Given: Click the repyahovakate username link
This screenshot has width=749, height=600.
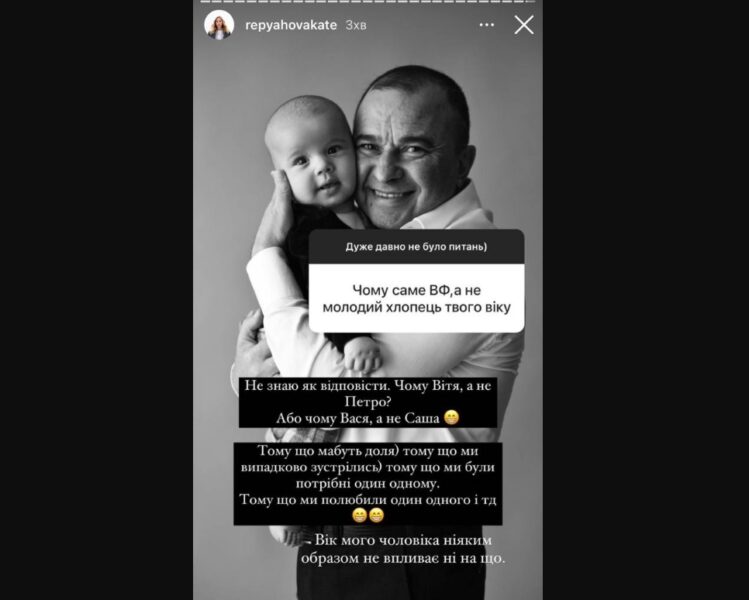Looking at the screenshot, I should pyautogui.click(x=291, y=25).
